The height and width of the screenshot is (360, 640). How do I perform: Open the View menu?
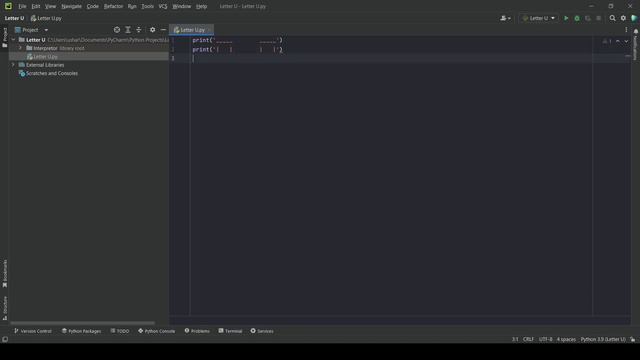tap(50, 6)
